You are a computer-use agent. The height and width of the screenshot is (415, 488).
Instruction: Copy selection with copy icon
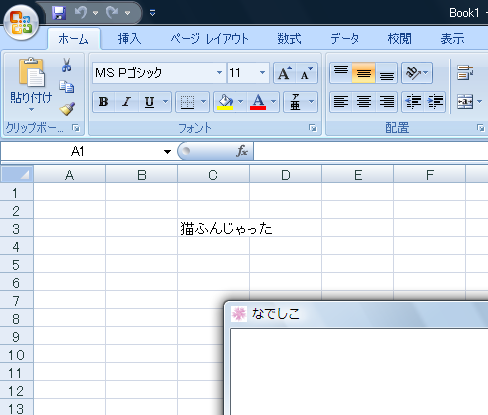[67, 87]
